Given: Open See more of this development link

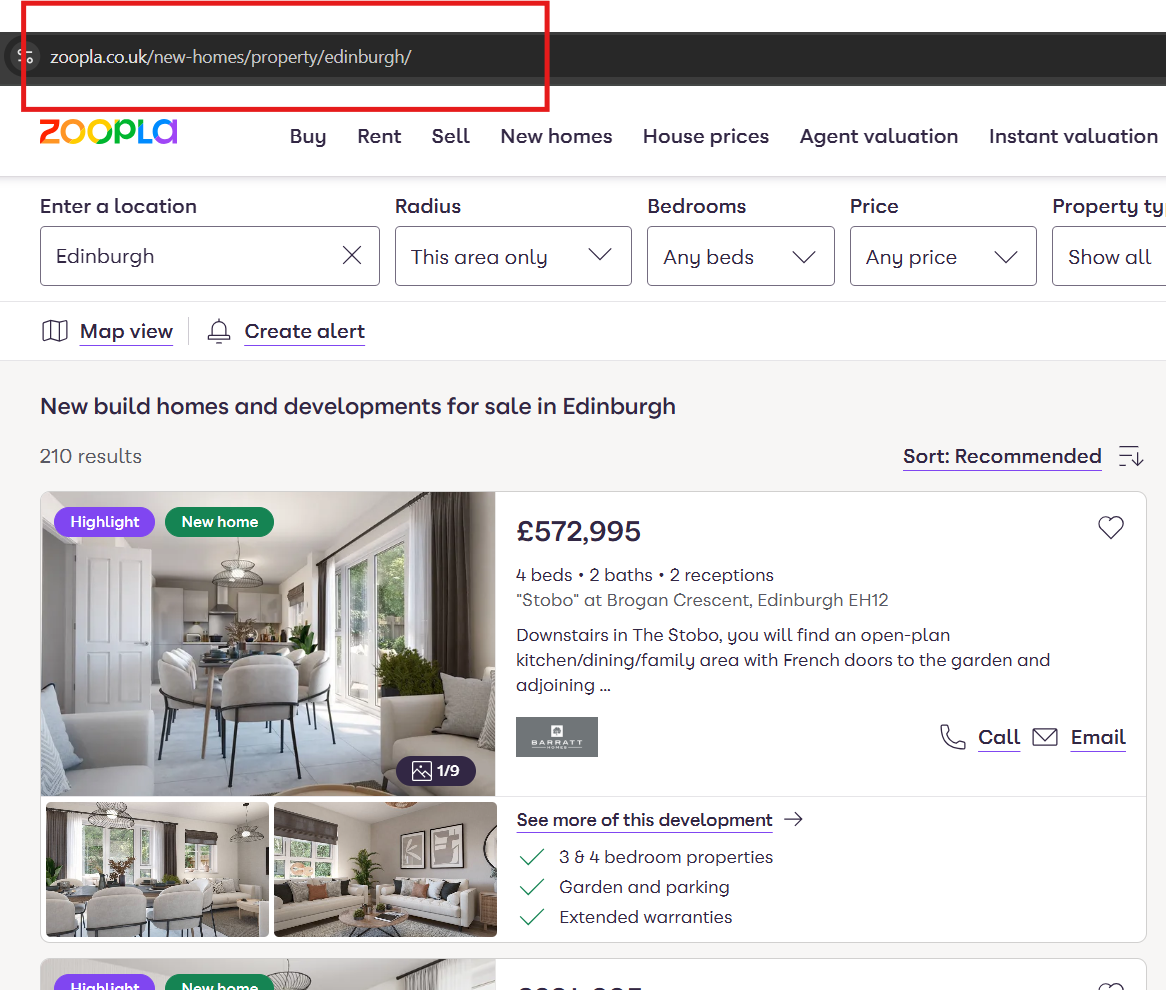Looking at the screenshot, I should 645,820.
